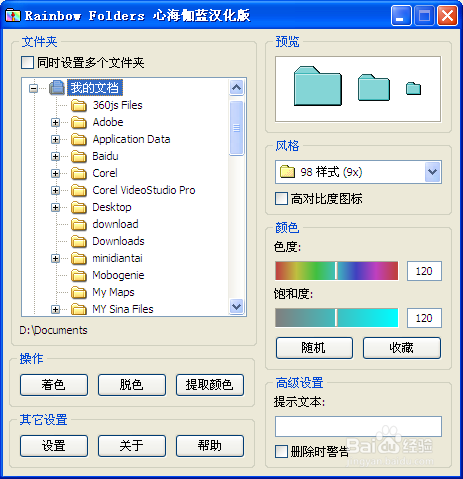
Task: Select the Baidu folder label
Action: click(x=105, y=156)
